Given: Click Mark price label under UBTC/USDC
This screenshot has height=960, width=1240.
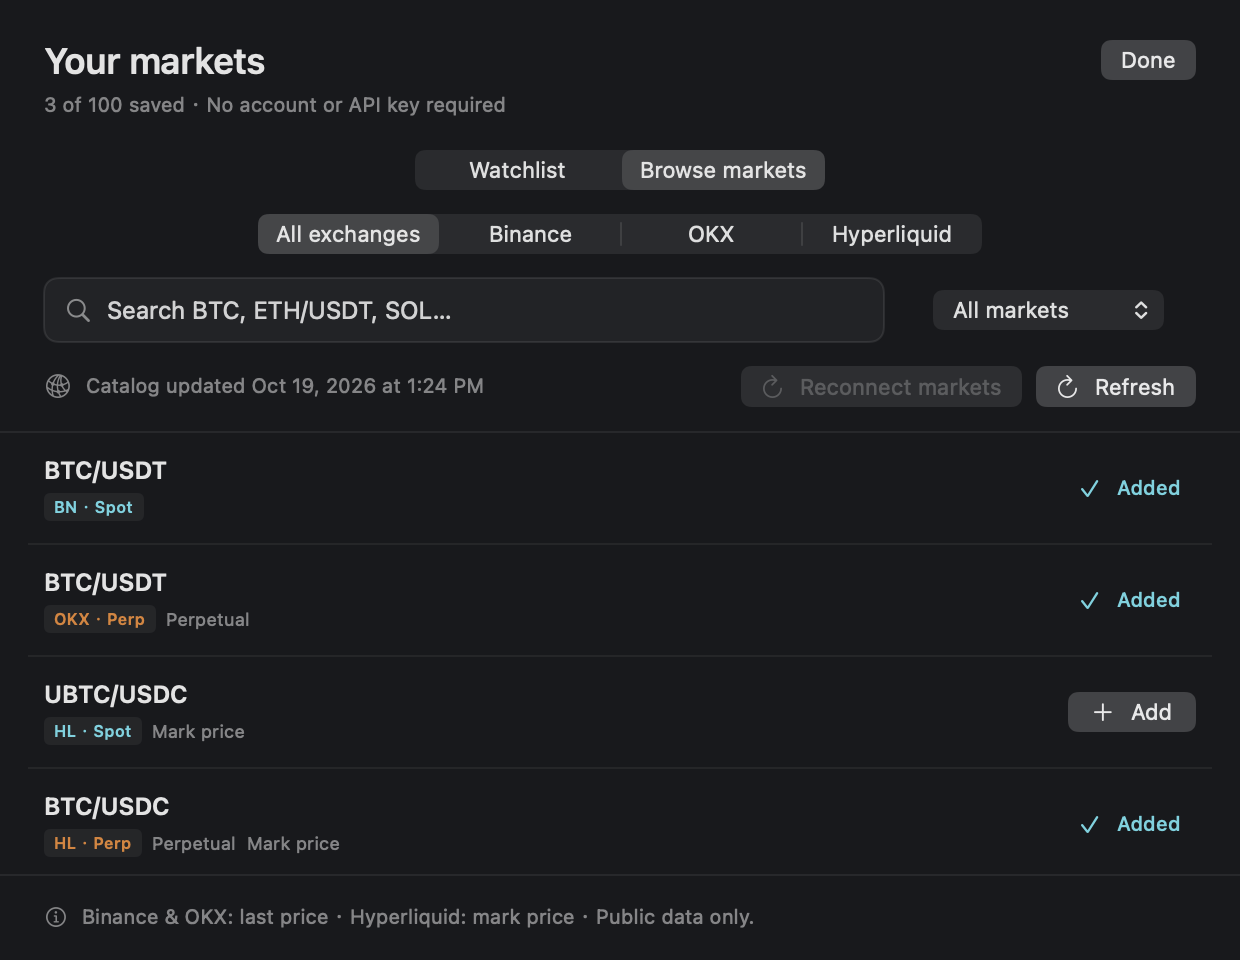Looking at the screenshot, I should pyautogui.click(x=198, y=731).
